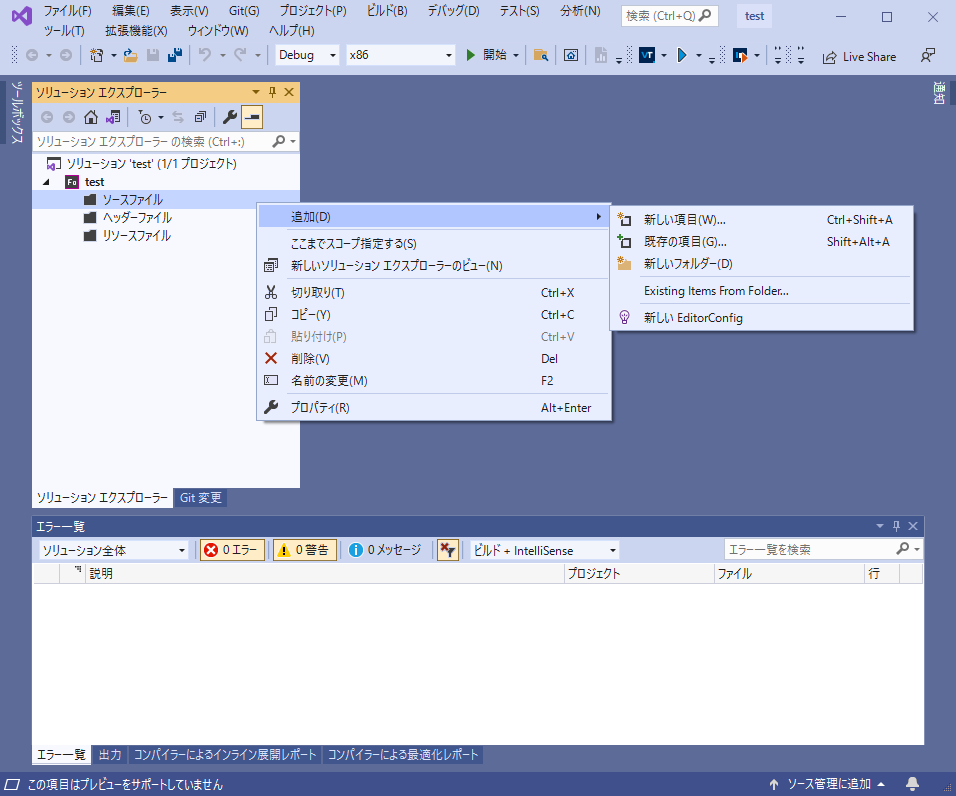
Task: Pin the Solution Explorer panel
Action: [273, 92]
